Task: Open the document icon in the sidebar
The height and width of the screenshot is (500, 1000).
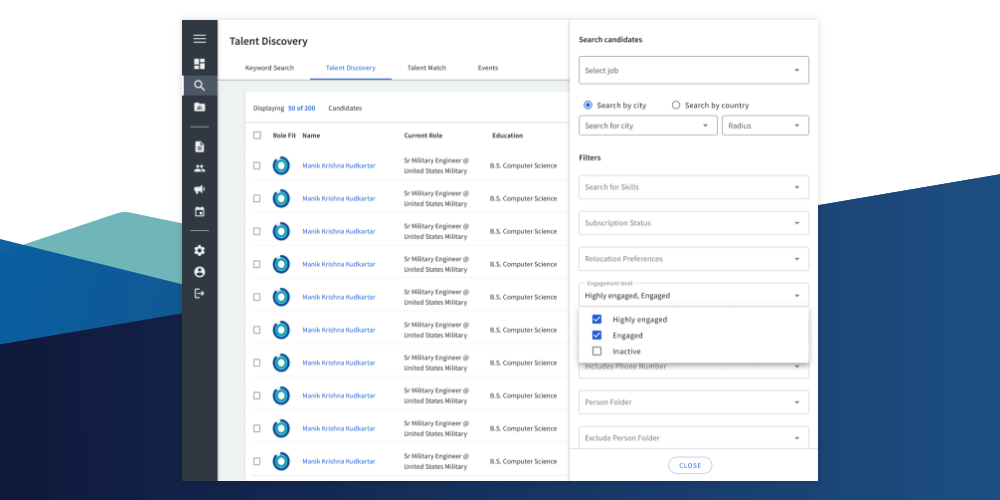Action: tap(199, 147)
